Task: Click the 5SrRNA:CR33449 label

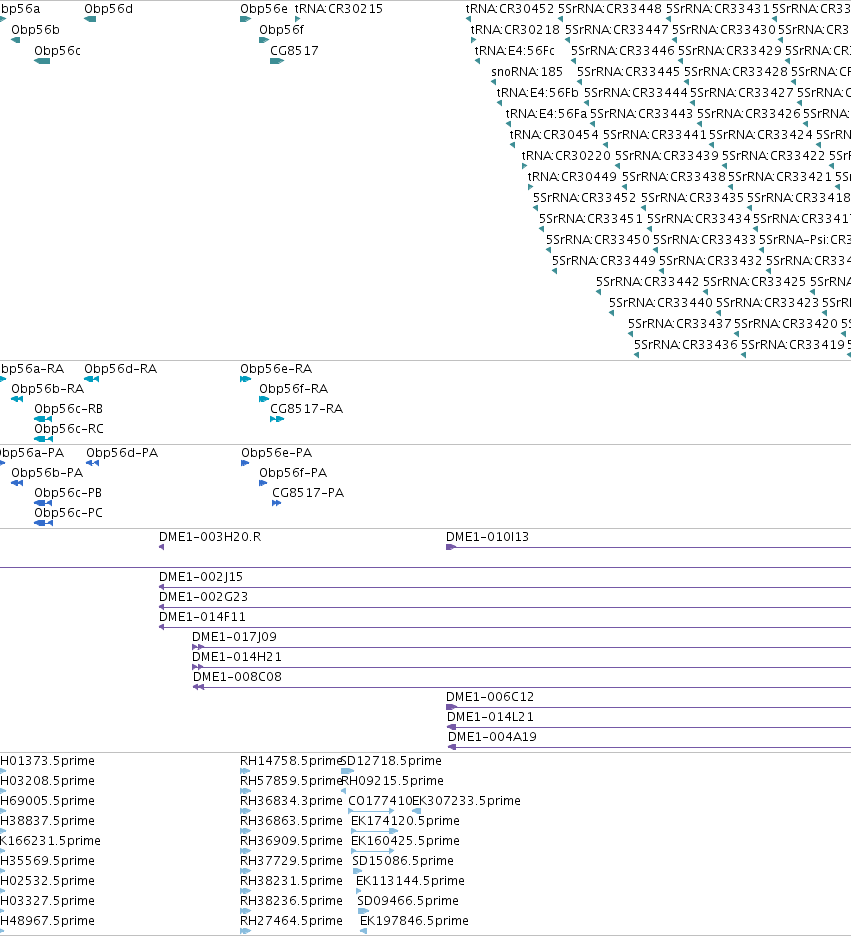Action: point(603,261)
